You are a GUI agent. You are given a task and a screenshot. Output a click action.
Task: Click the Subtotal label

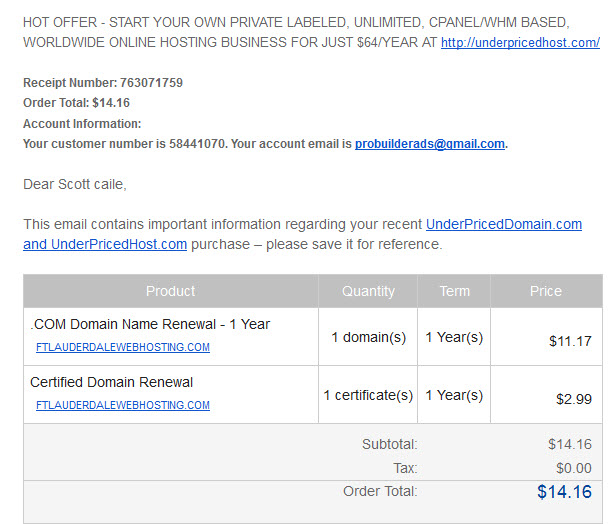pos(390,444)
